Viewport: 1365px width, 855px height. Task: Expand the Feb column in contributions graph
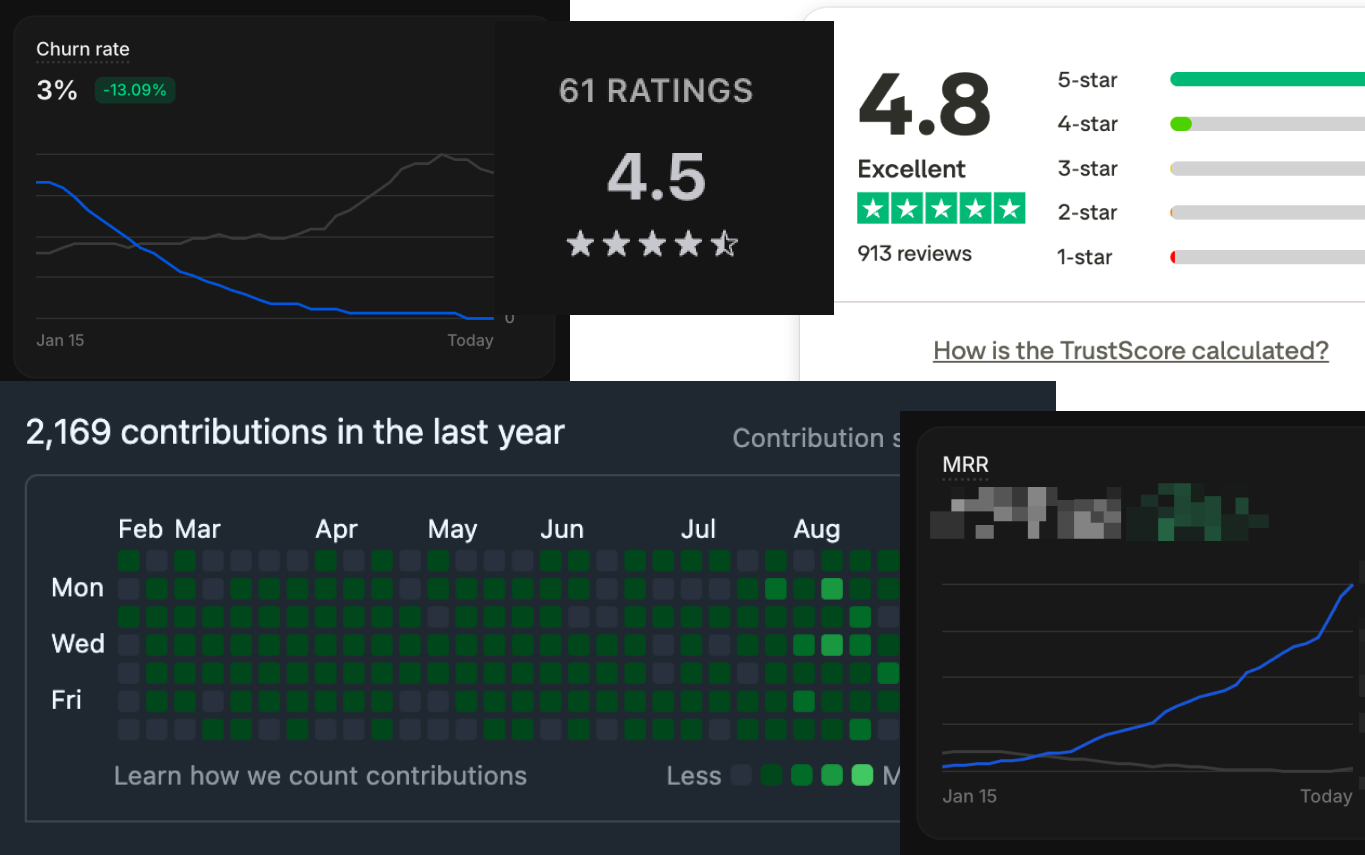coord(141,528)
